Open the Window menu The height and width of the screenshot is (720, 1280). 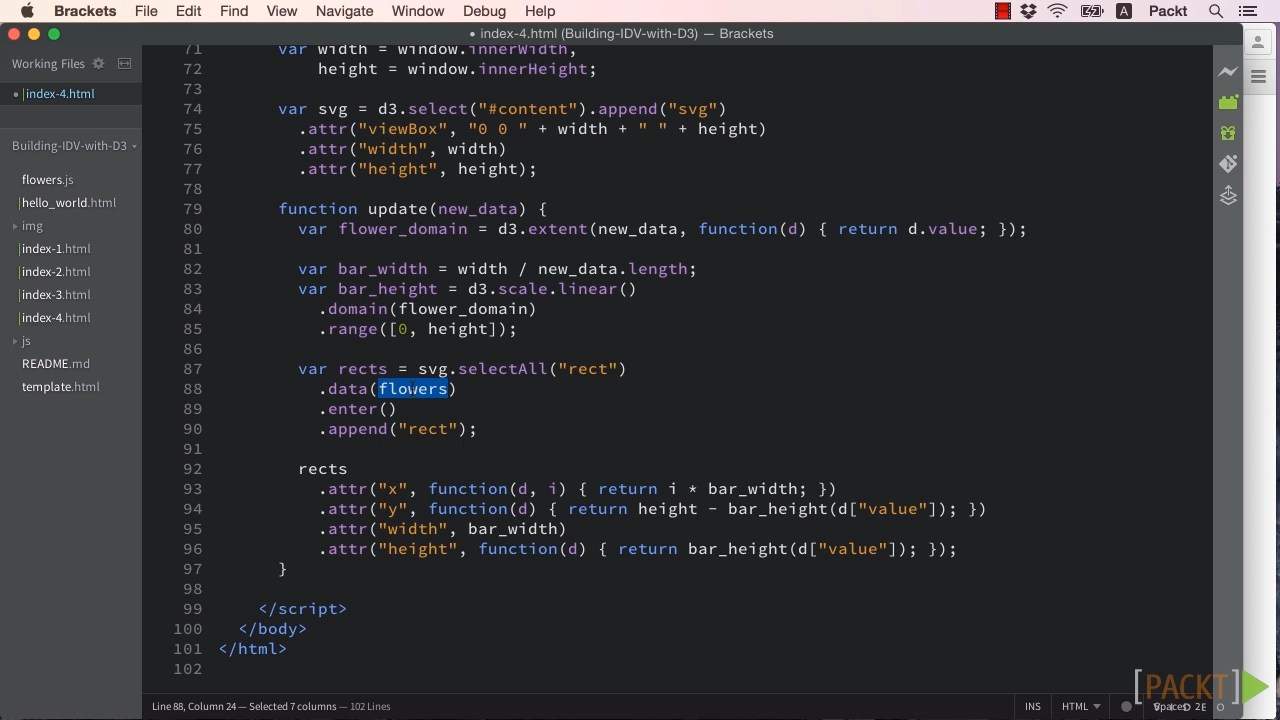point(418,11)
